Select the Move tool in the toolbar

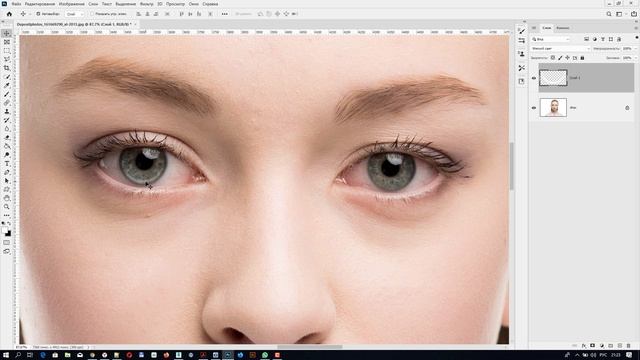coord(7,33)
